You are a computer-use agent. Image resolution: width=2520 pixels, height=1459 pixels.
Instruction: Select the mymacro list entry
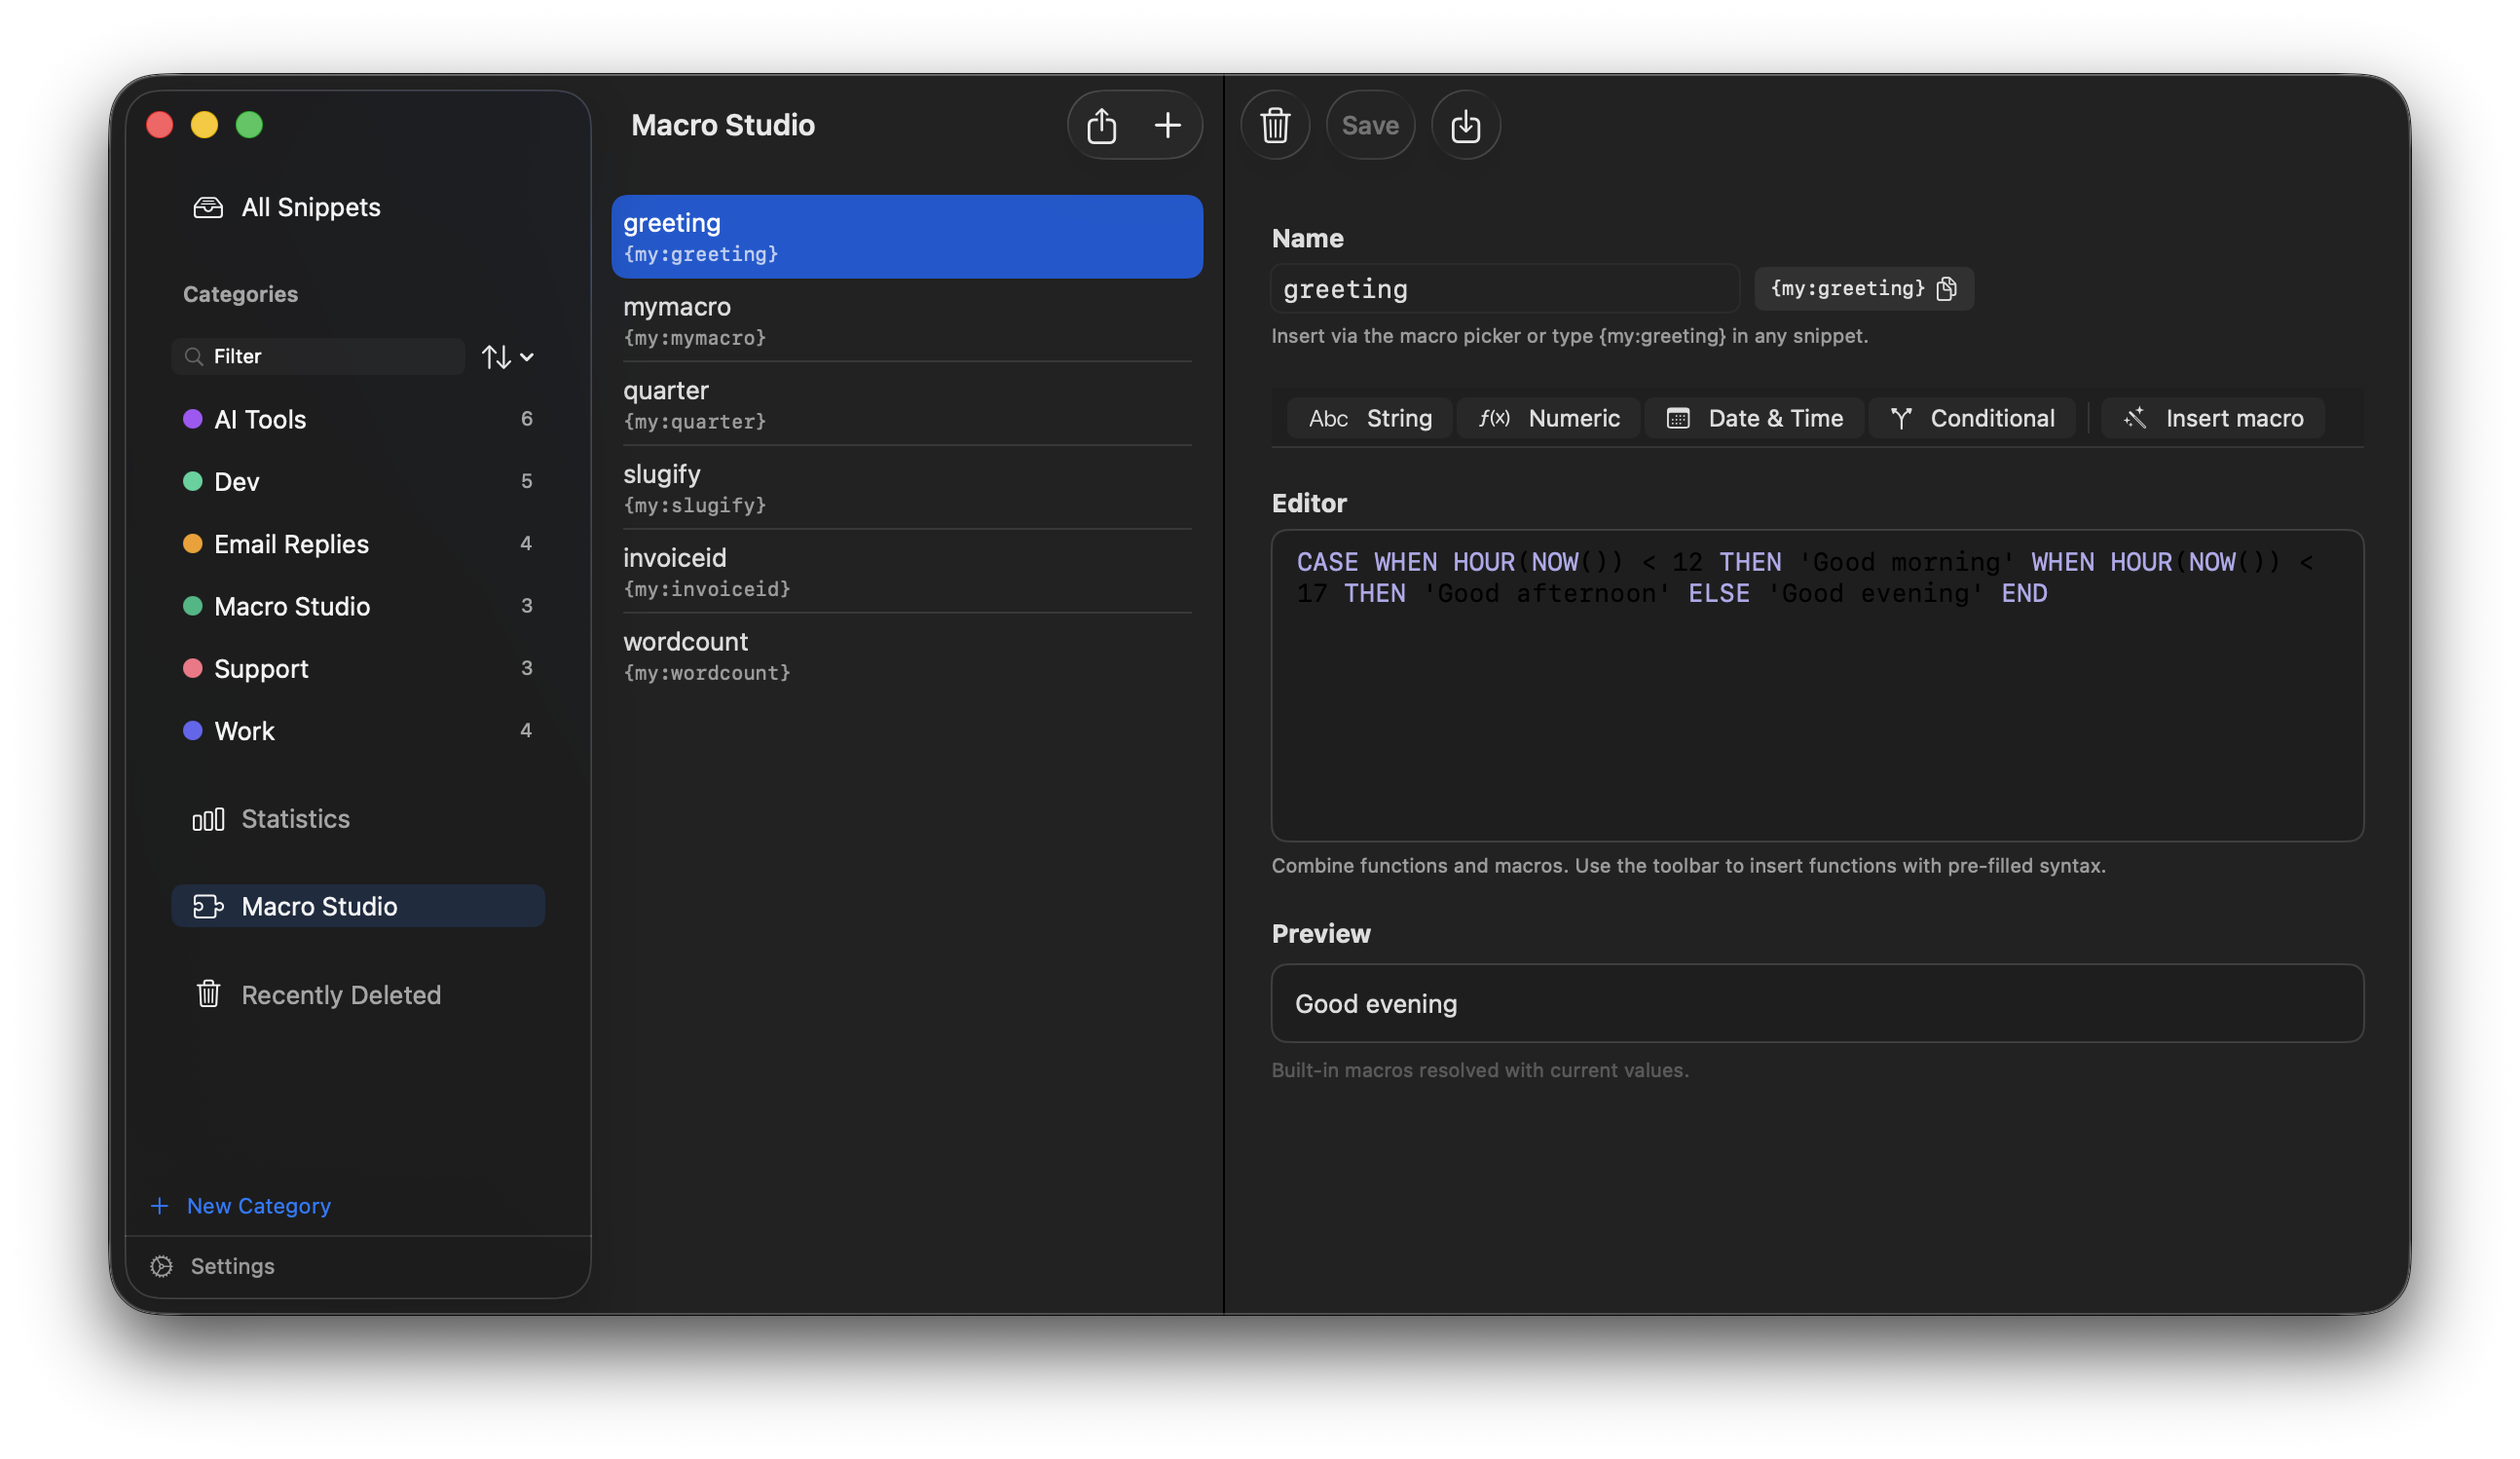click(x=907, y=320)
